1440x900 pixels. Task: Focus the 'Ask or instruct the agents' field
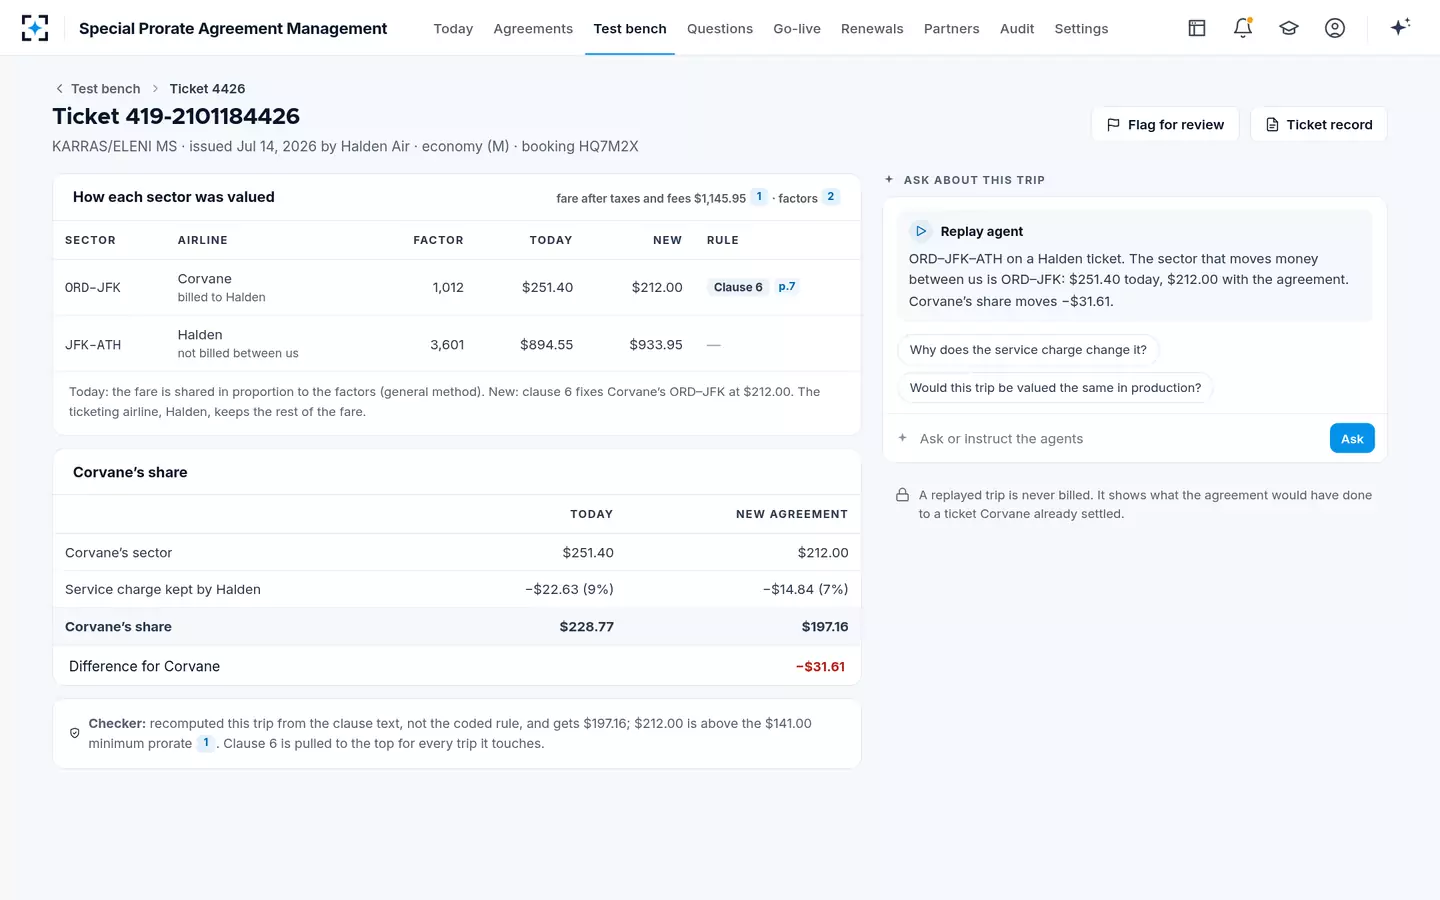click(x=1118, y=438)
